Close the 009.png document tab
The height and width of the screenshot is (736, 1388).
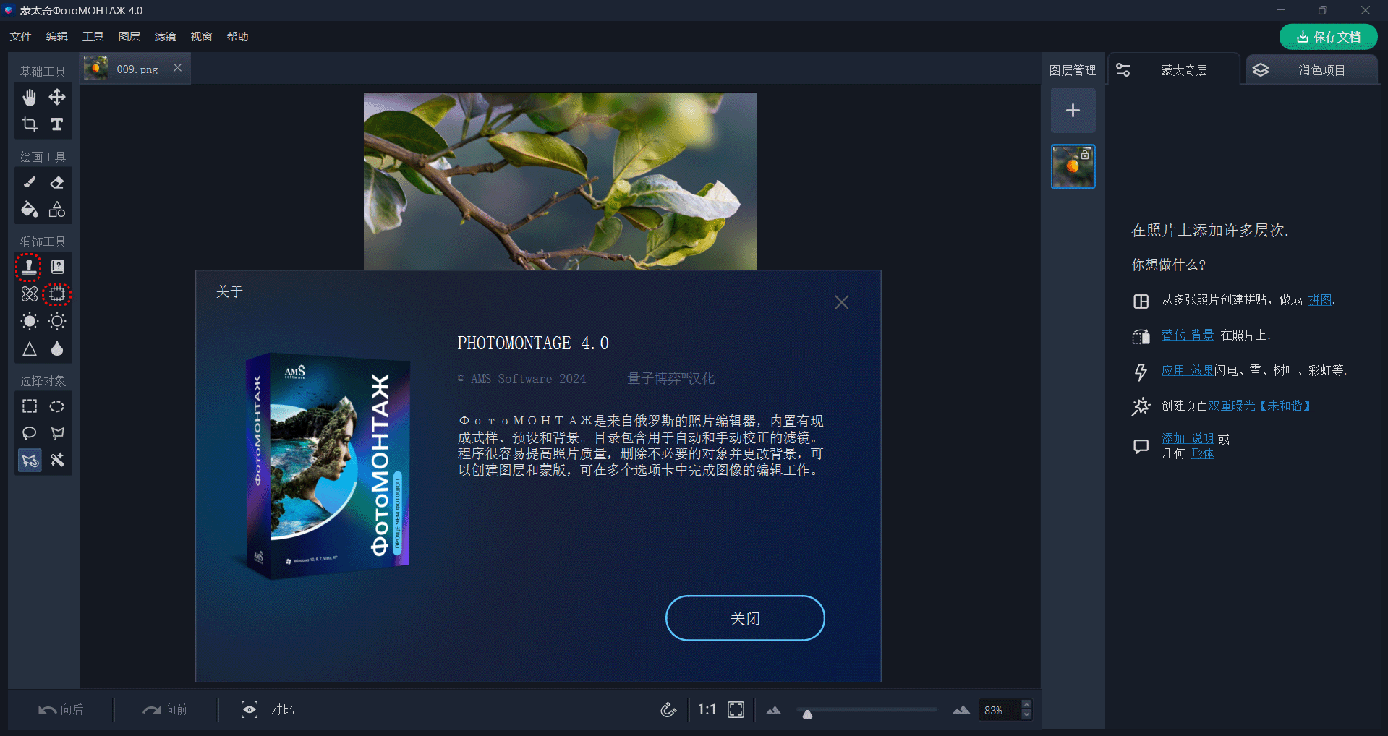pos(178,68)
